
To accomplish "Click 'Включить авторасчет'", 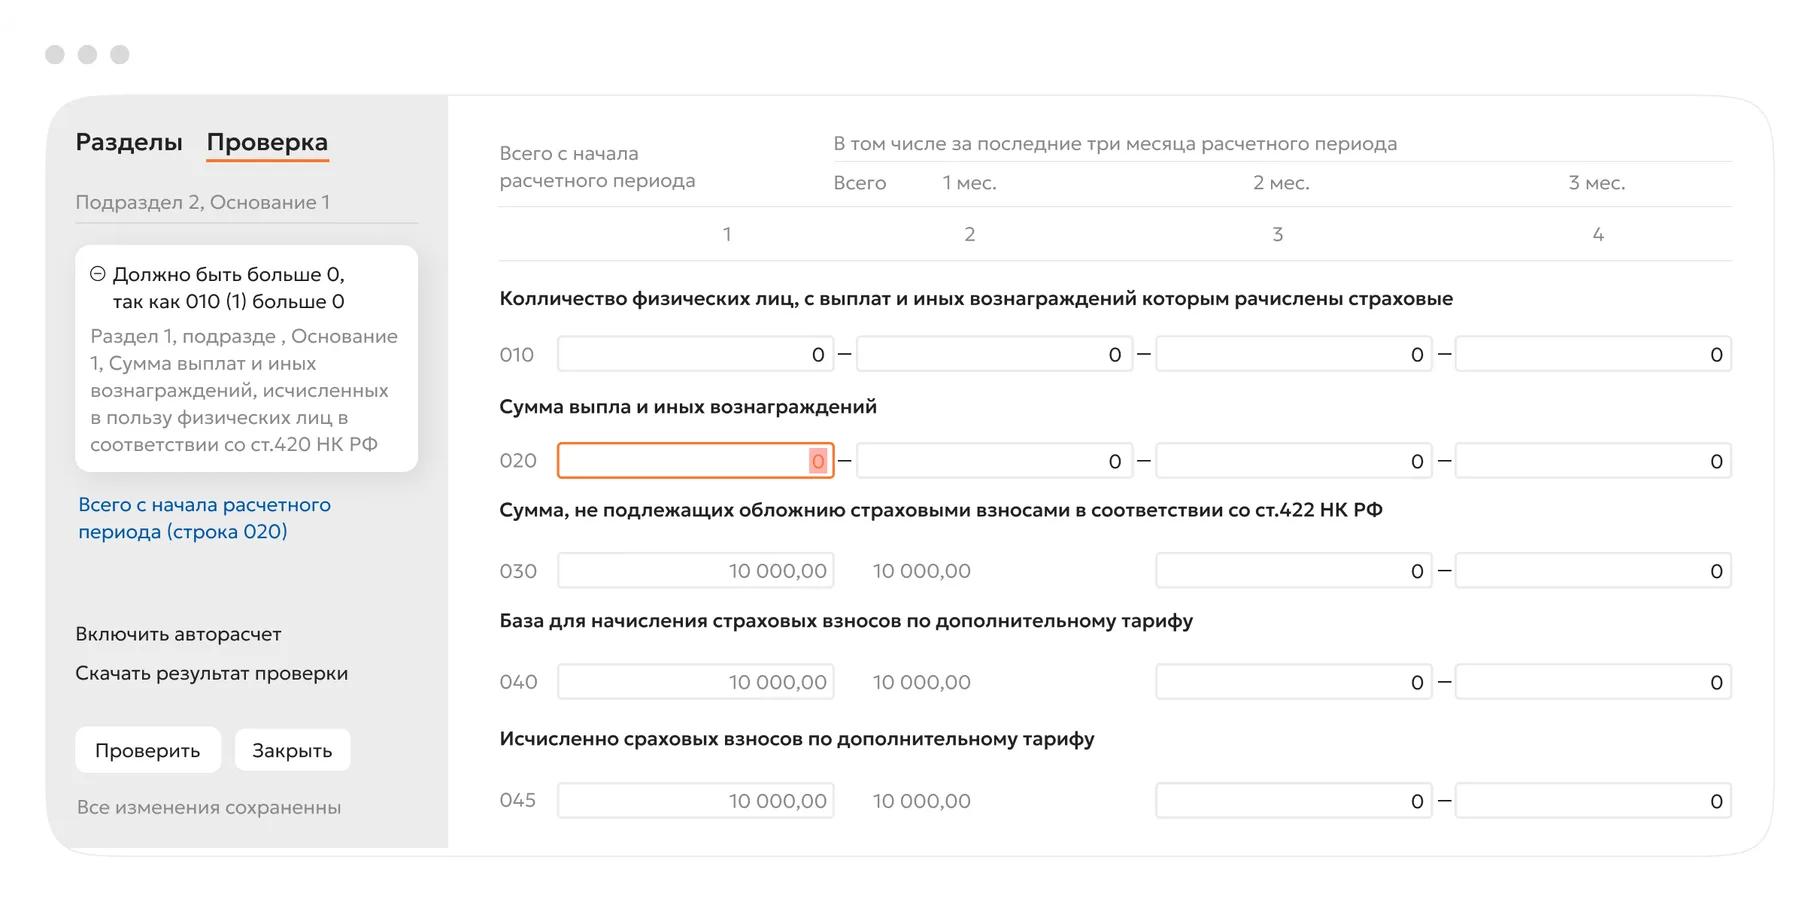I will point(178,634).
